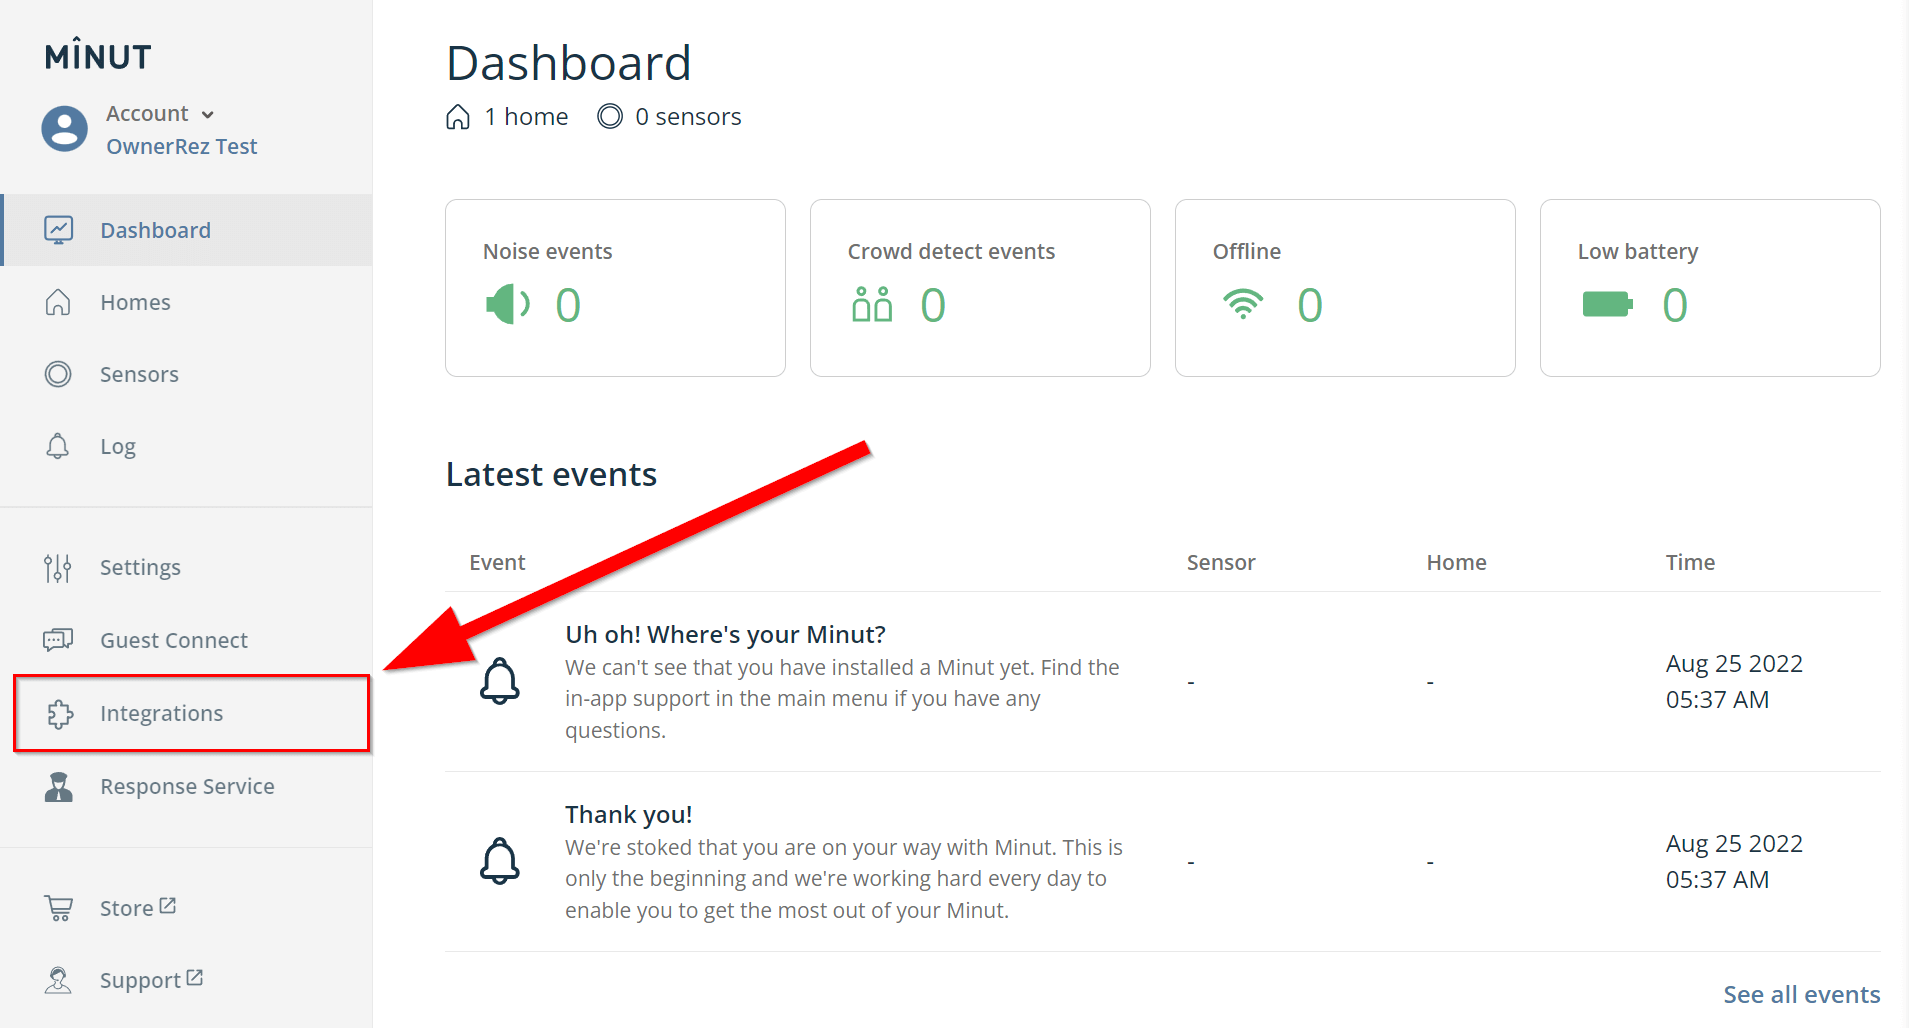Click the crowd detect people icon
Viewport: 1909px width, 1028px height.
coord(872,304)
